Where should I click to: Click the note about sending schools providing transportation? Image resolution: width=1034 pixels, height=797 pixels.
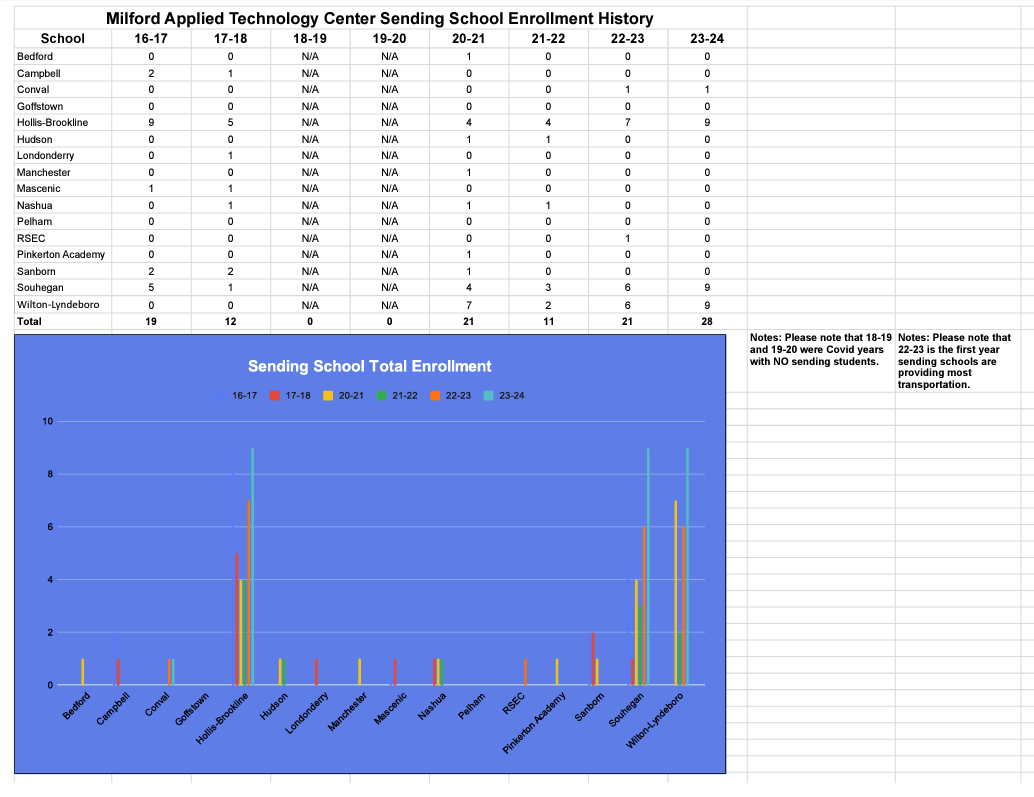pos(954,361)
